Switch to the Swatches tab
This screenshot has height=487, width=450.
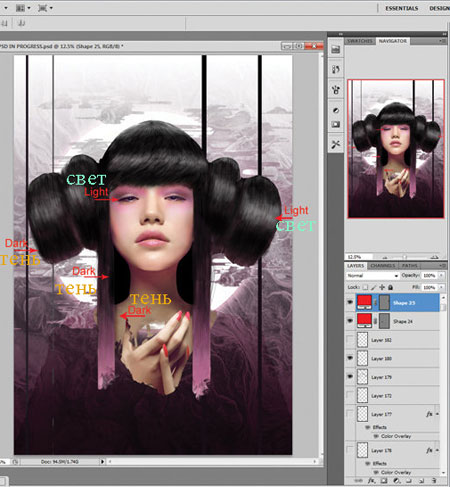pos(360,41)
